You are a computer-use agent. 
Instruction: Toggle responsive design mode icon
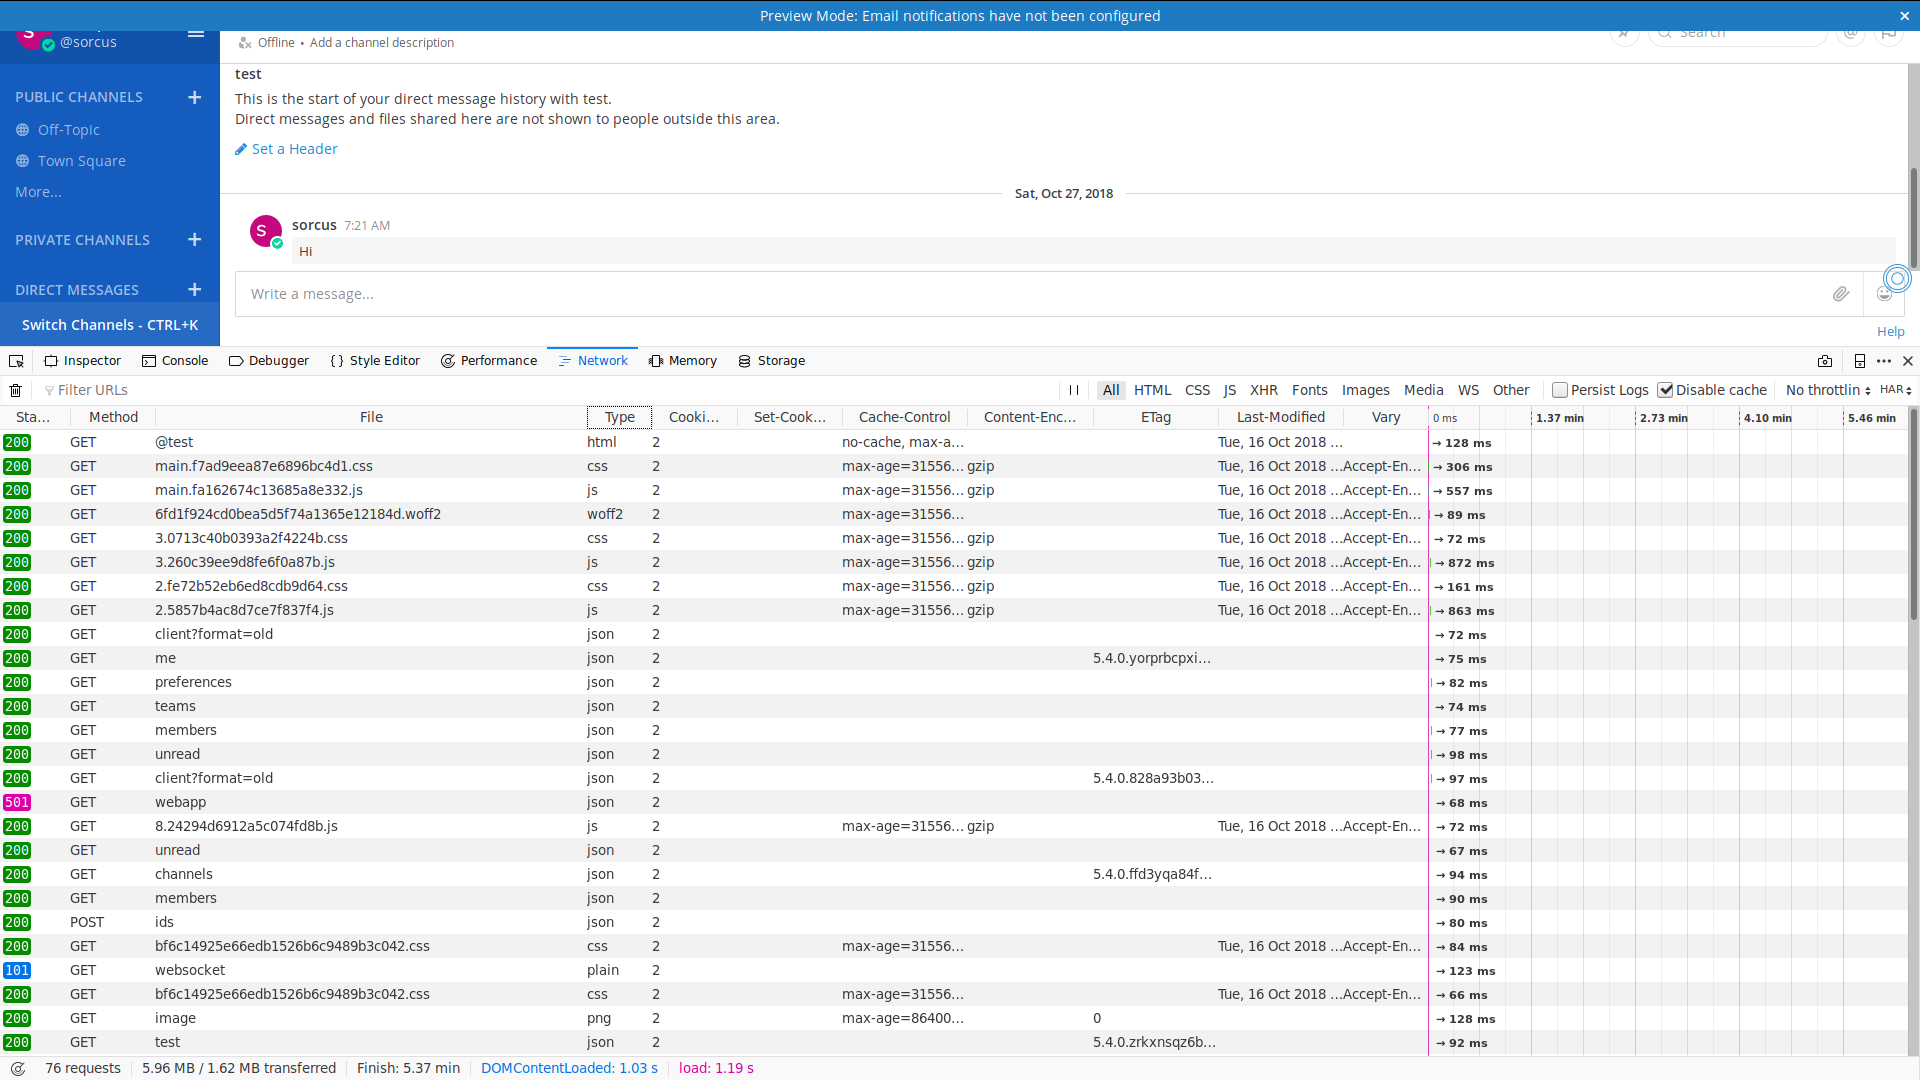[1860, 361]
